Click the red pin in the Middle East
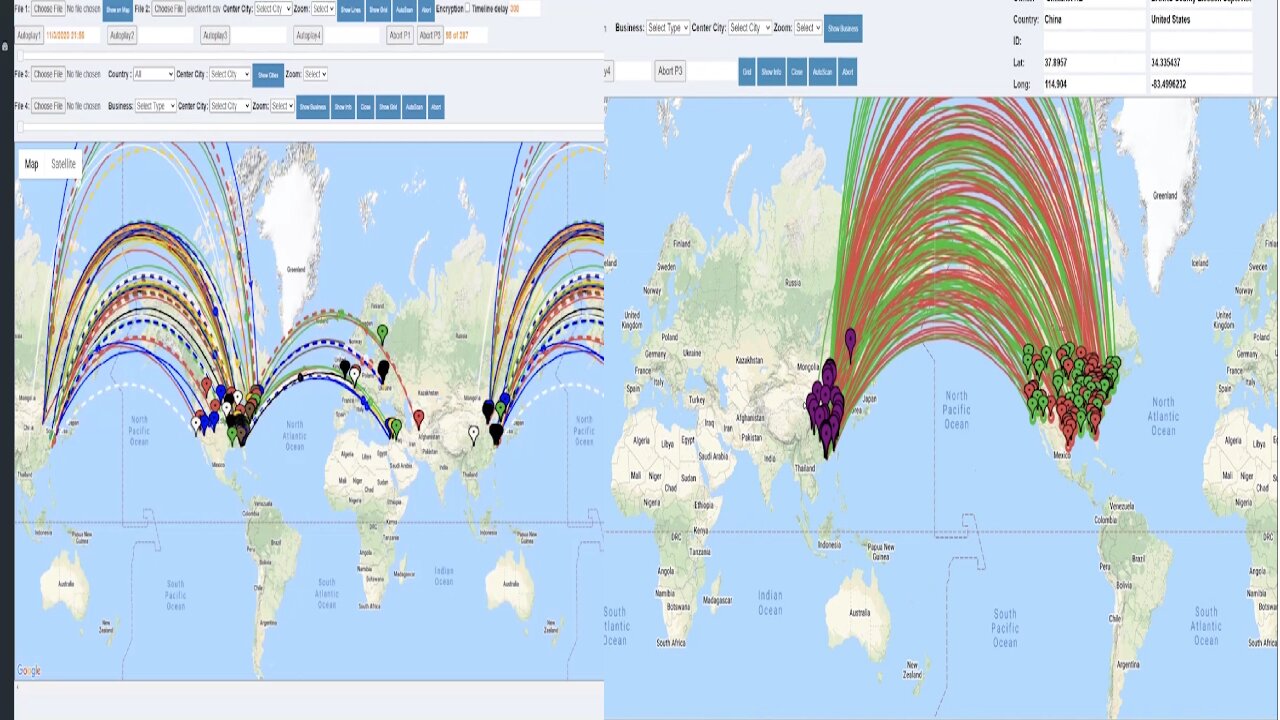Image resolution: width=1280 pixels, height=720 pixels. click(x=419, y=418)
